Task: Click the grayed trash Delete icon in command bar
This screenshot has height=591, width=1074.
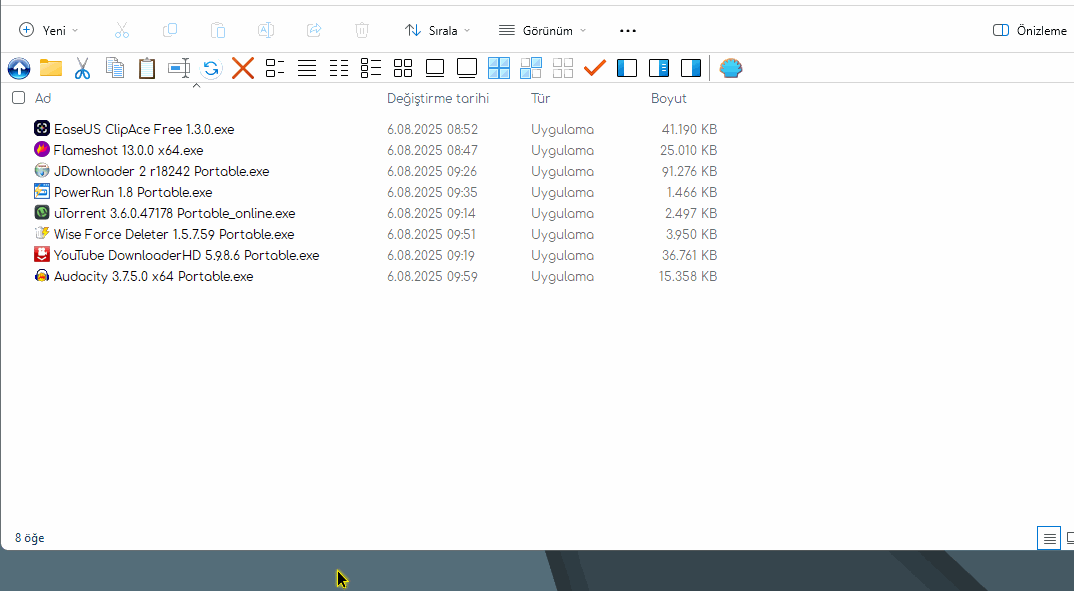Action: coord(362,30)
